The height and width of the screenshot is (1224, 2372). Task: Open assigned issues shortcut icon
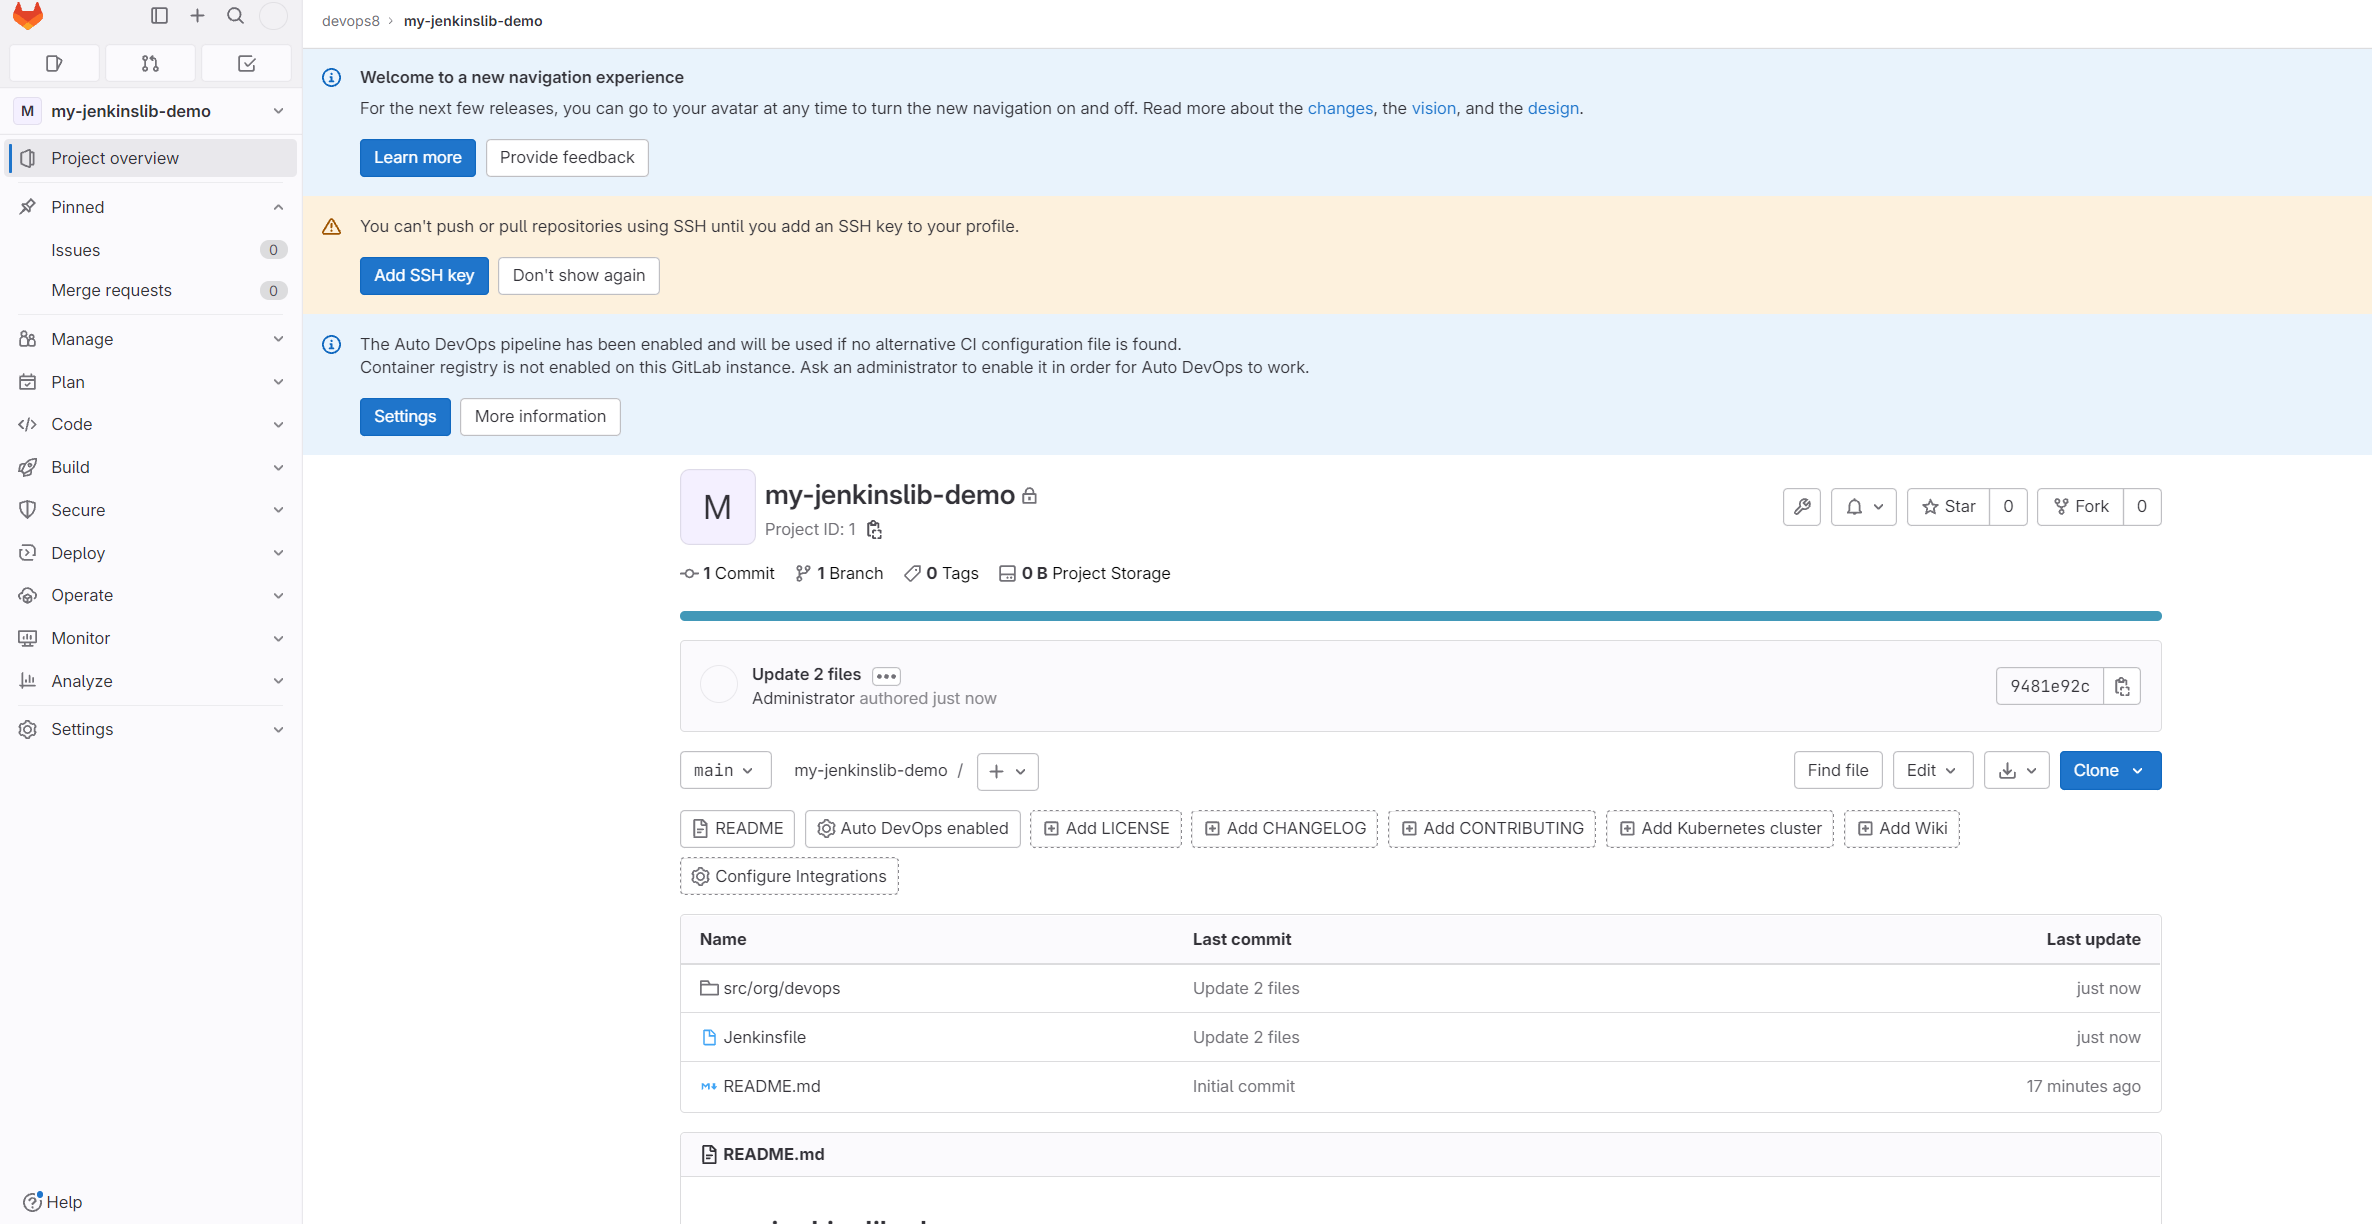click(x=54, y=63)
